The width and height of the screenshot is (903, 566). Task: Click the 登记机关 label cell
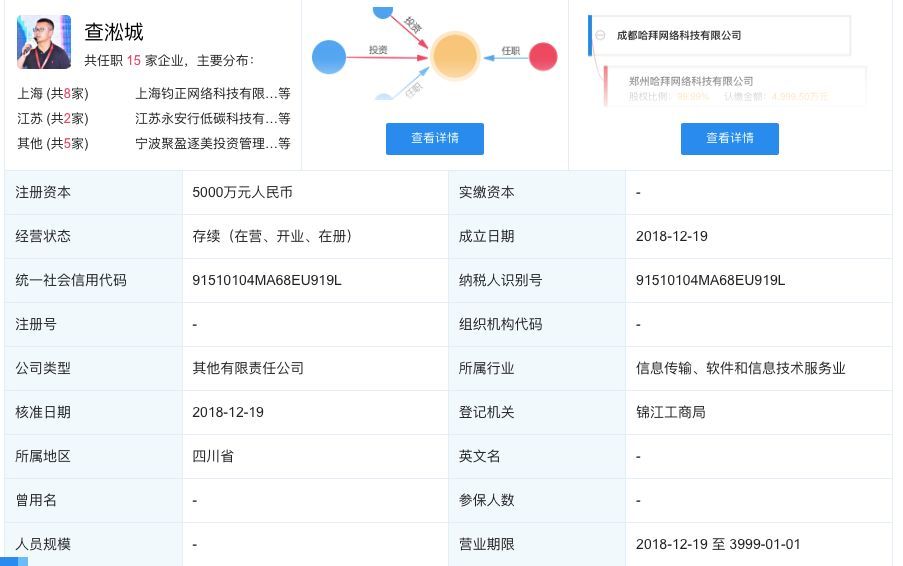click(x=537, y=412)
